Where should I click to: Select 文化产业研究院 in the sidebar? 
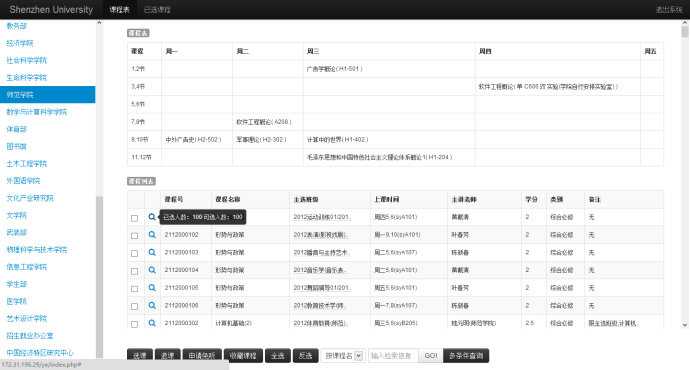click(30, 198)
